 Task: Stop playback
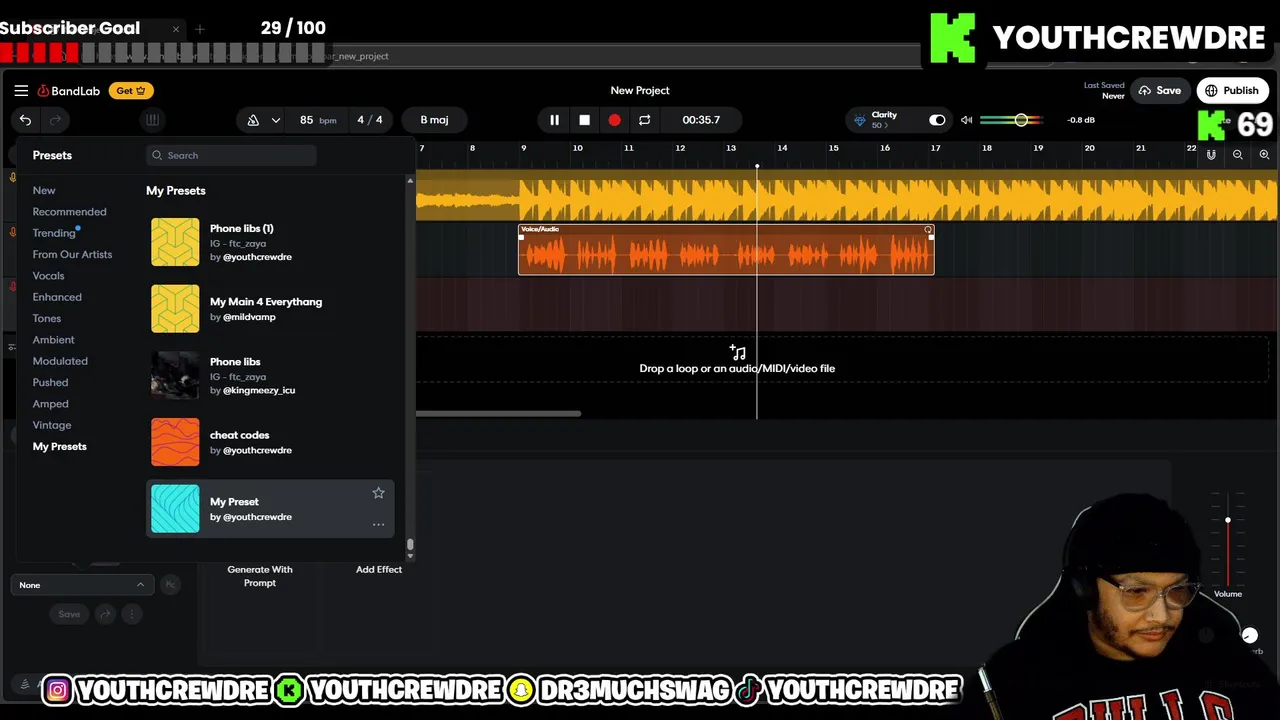(x=584, y=120)
